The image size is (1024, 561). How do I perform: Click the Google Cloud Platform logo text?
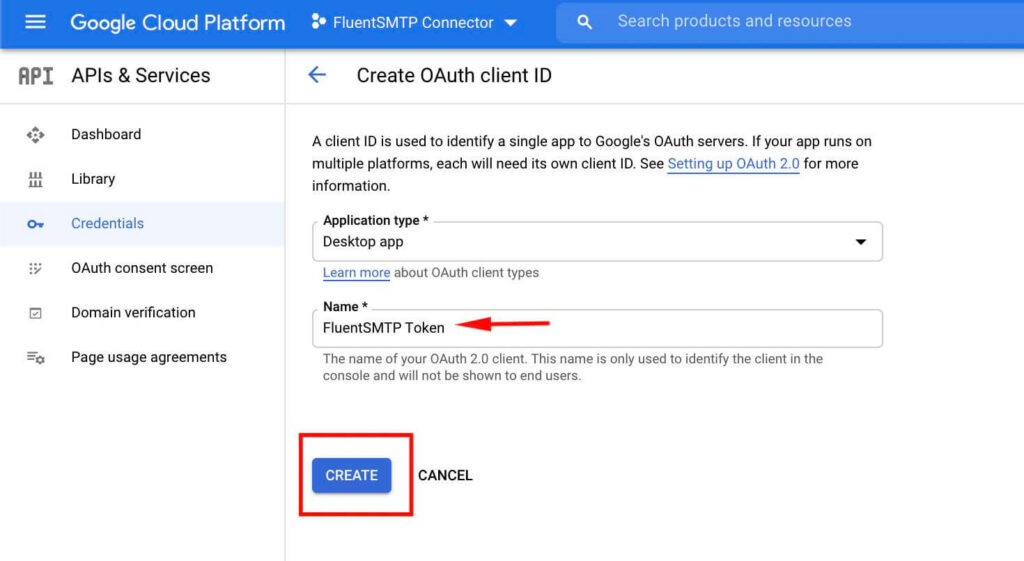pos(178,23)
